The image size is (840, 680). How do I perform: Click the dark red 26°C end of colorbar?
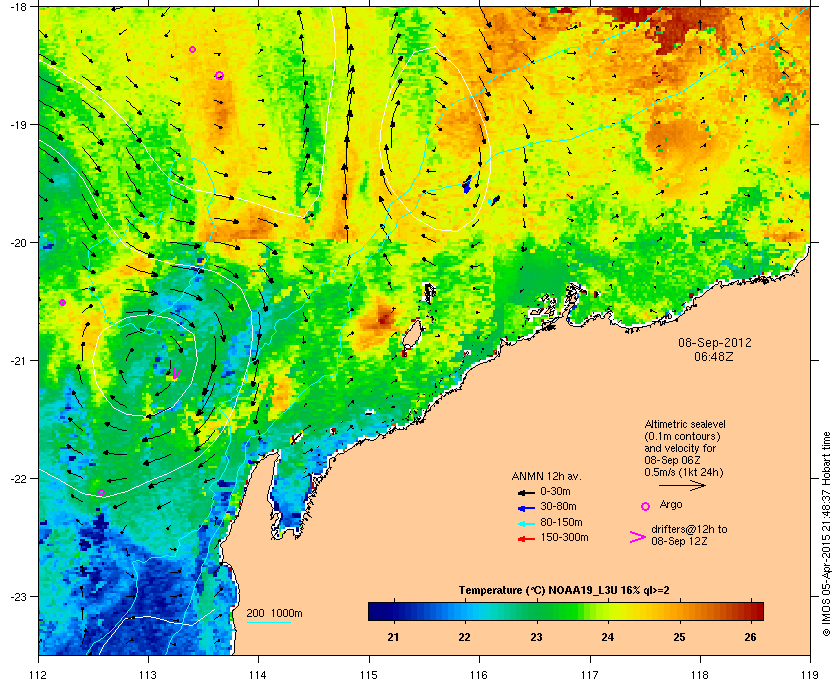756,611
